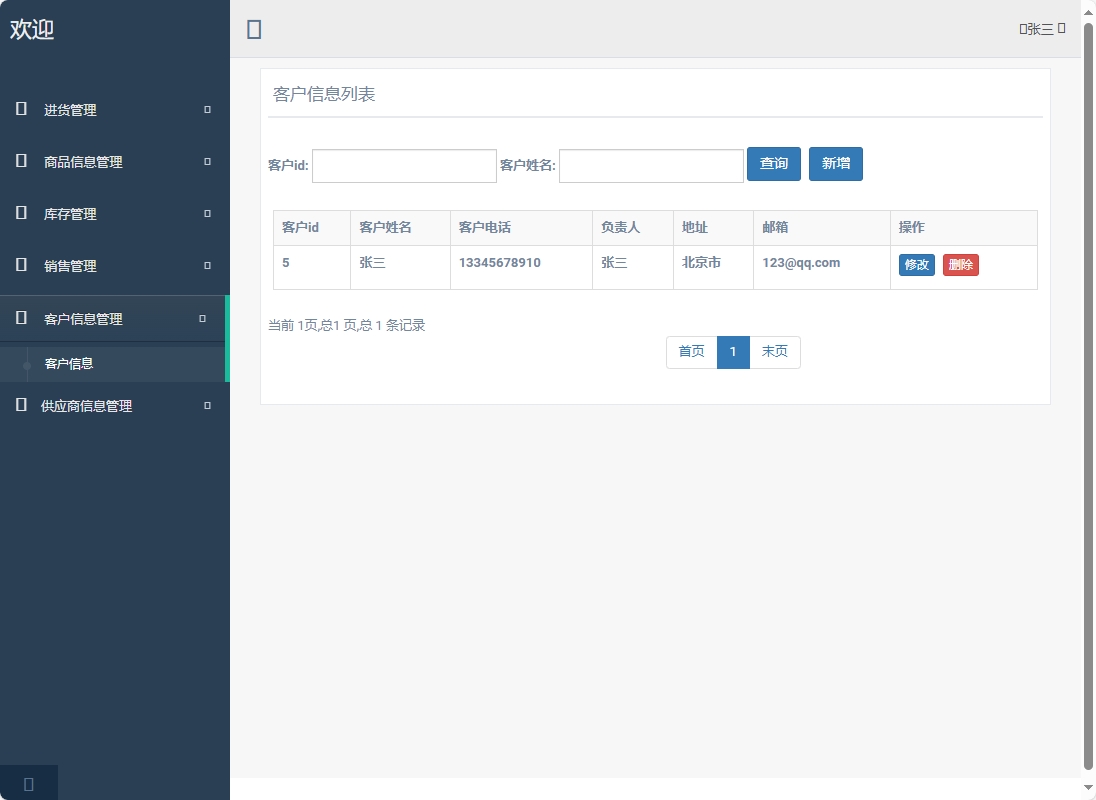Open the 首页 first-page link
The image size is (1096, 800).
[690, 352]
